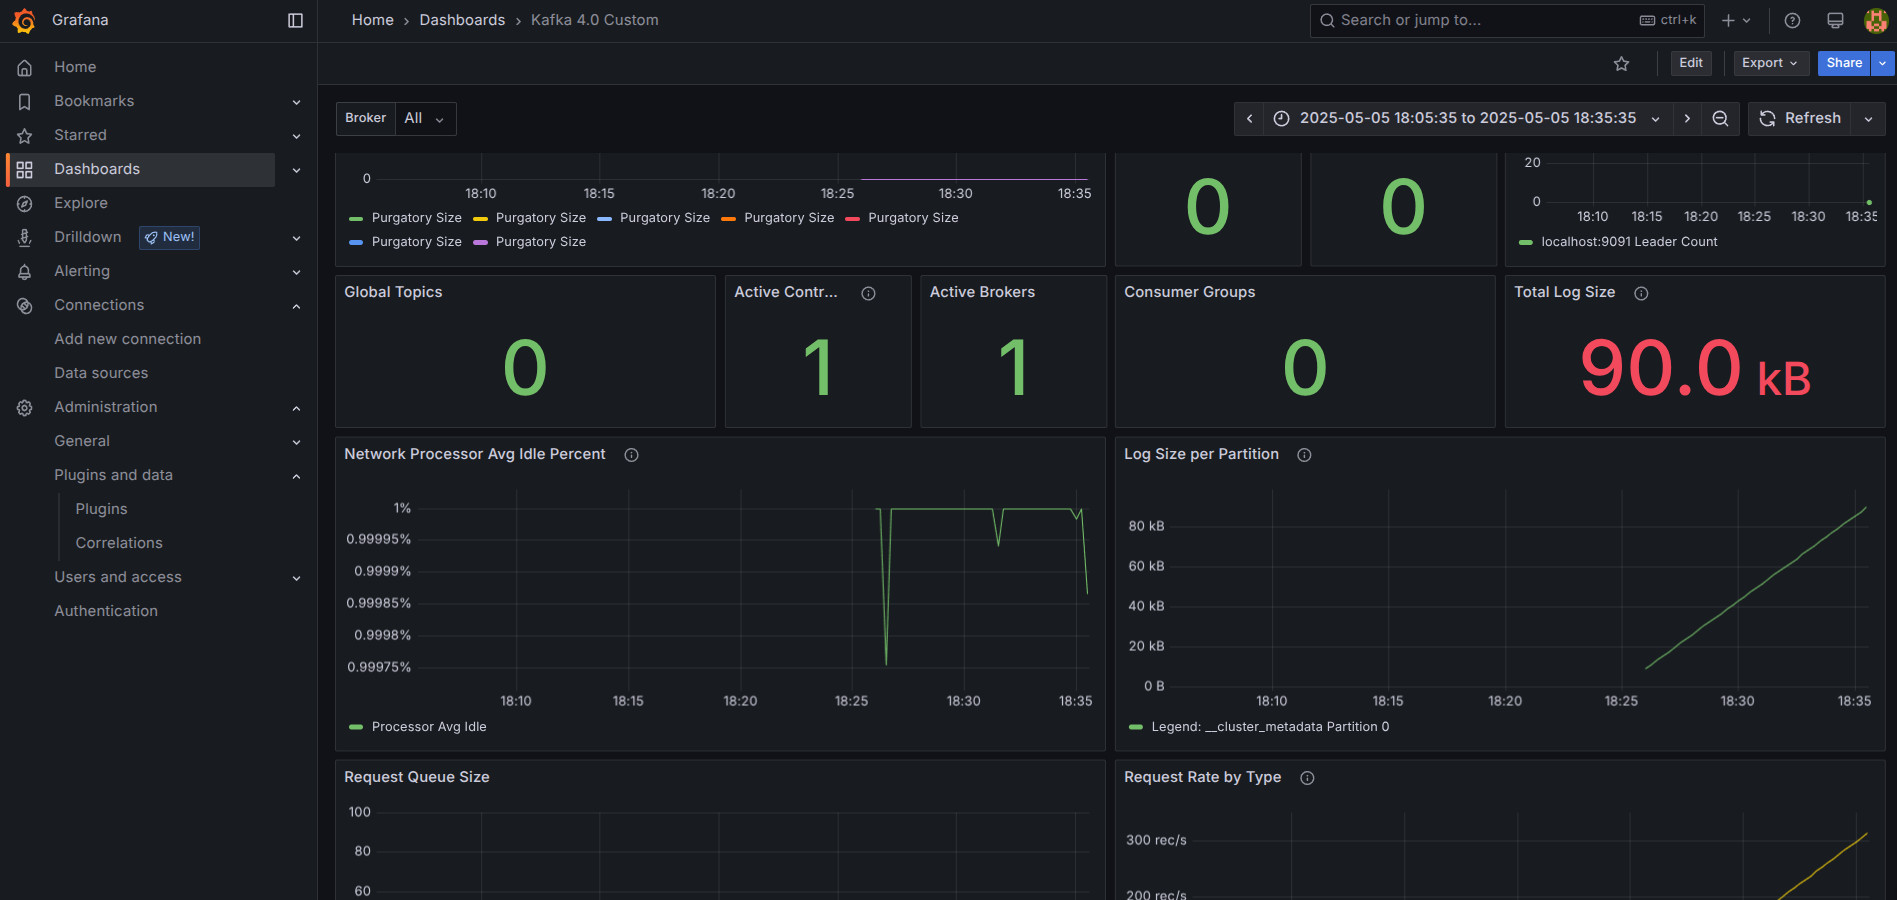Screen dimensions: 1897x900
Task: Open the Export dropdown
Action: [x=1770, y=63]
